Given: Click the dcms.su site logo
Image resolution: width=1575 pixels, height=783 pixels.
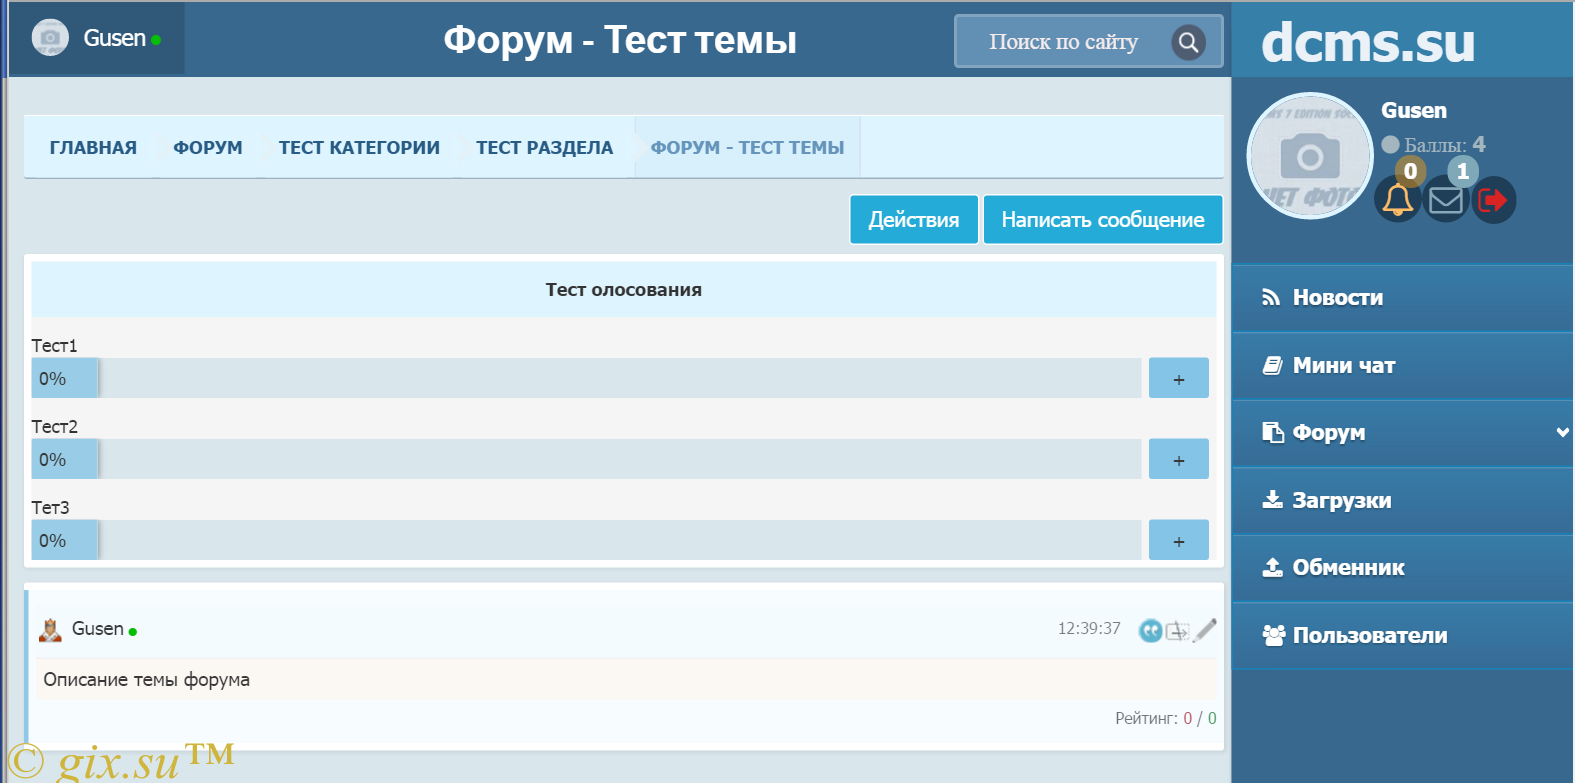Looking at the screenshot, I should (x=1368, y=43).
